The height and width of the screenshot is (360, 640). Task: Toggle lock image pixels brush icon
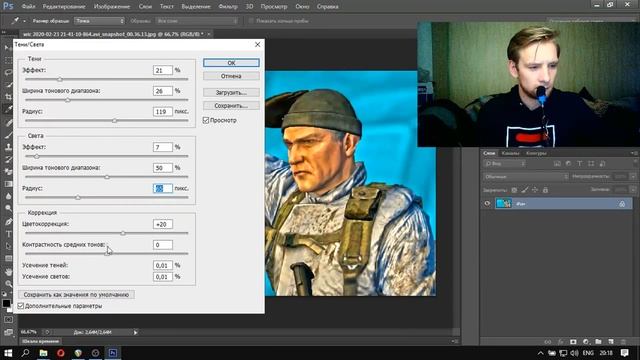coord(524,190)
